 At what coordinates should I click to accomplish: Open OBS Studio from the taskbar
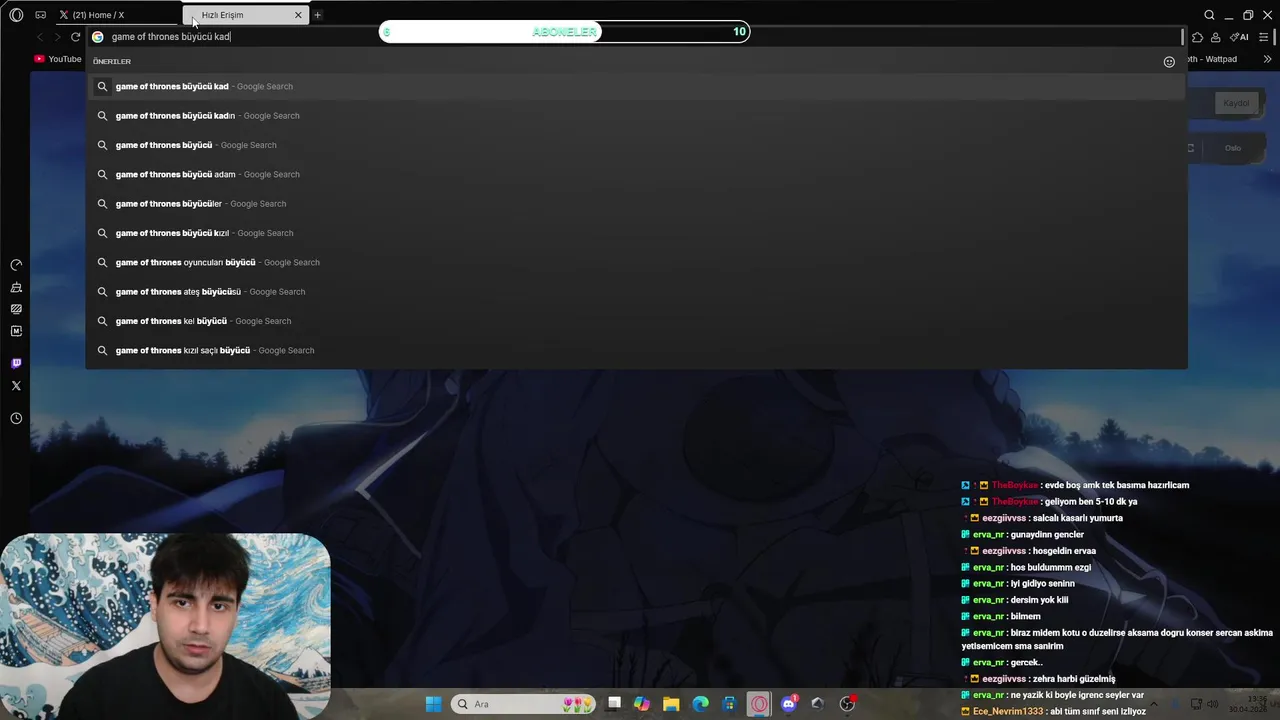(847, 704)
